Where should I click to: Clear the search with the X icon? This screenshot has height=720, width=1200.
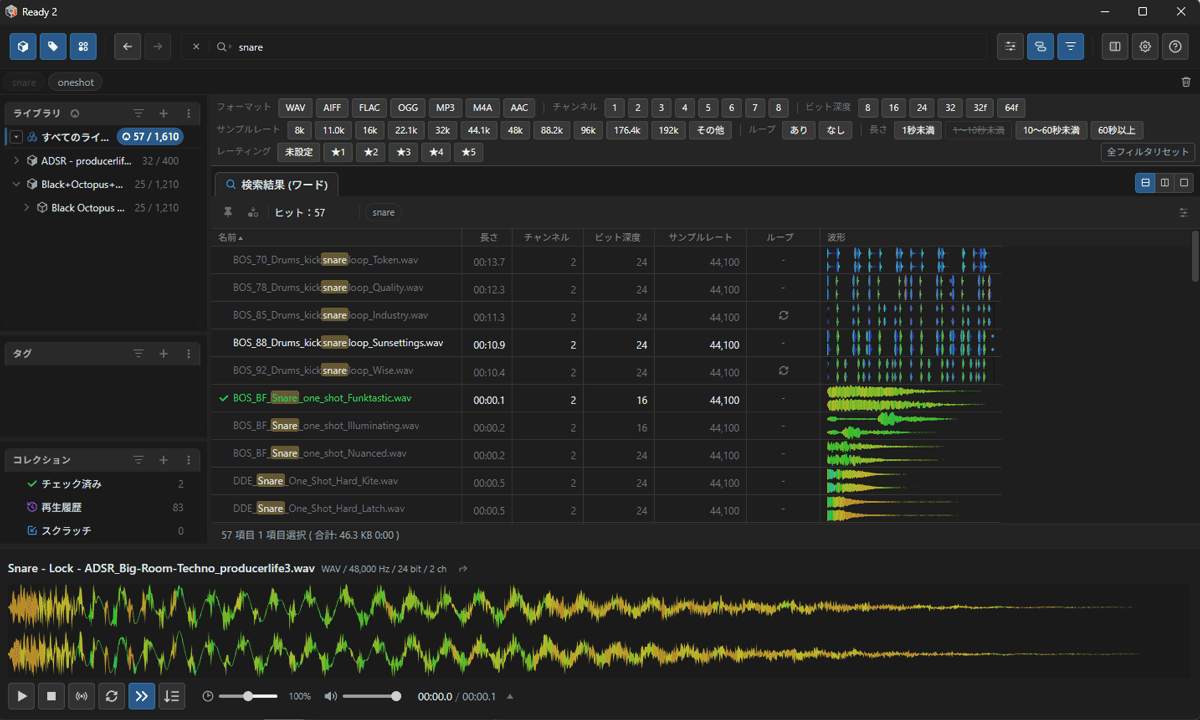point(196,47)
